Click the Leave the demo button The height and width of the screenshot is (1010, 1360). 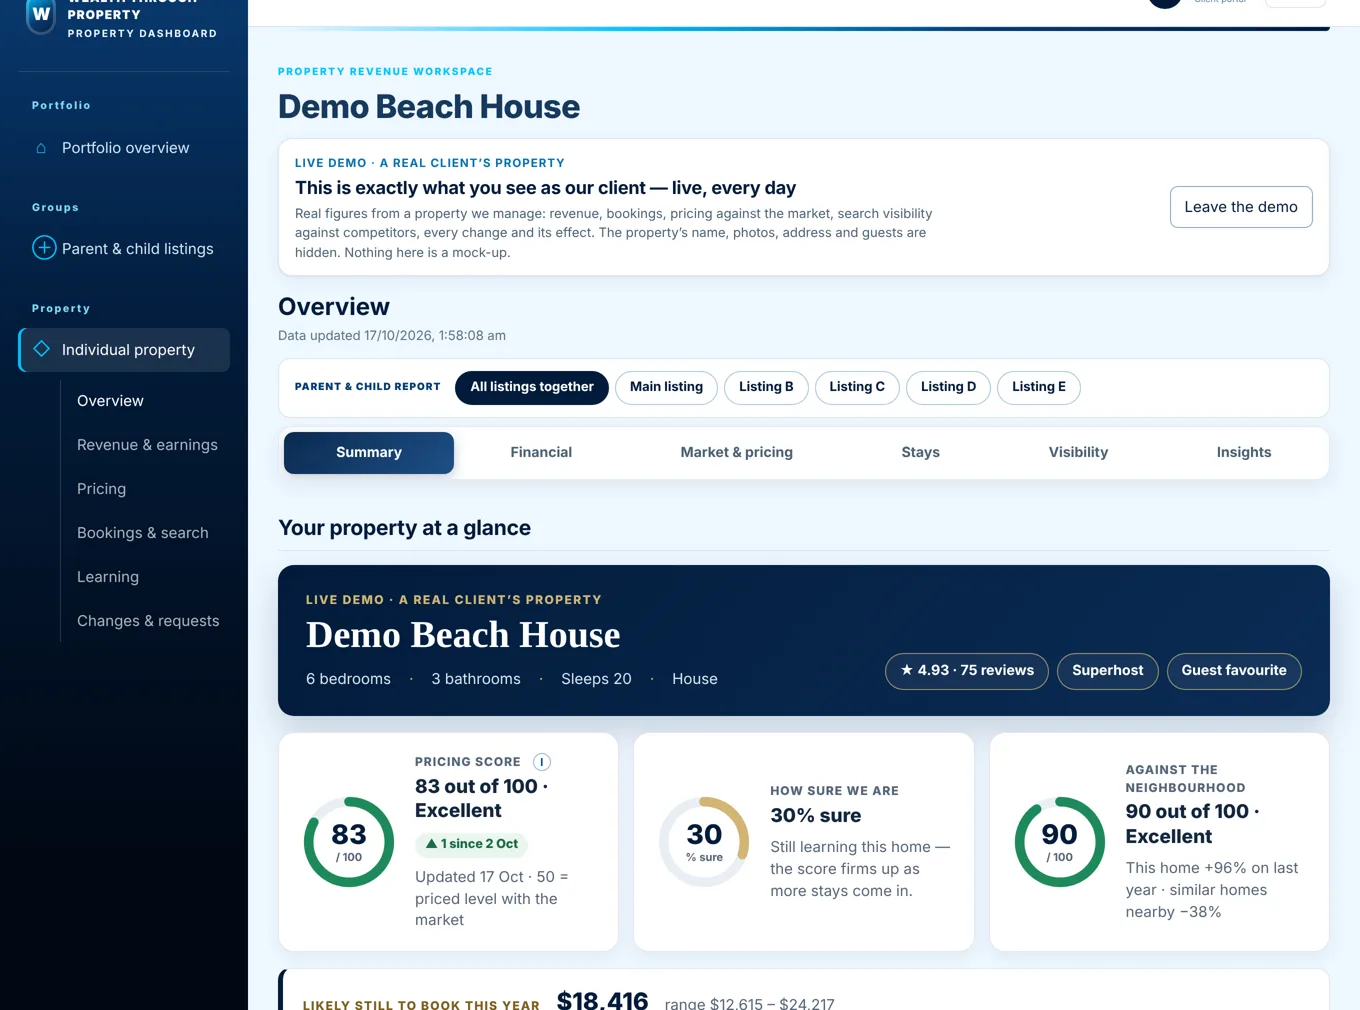tap(1241, 207)
